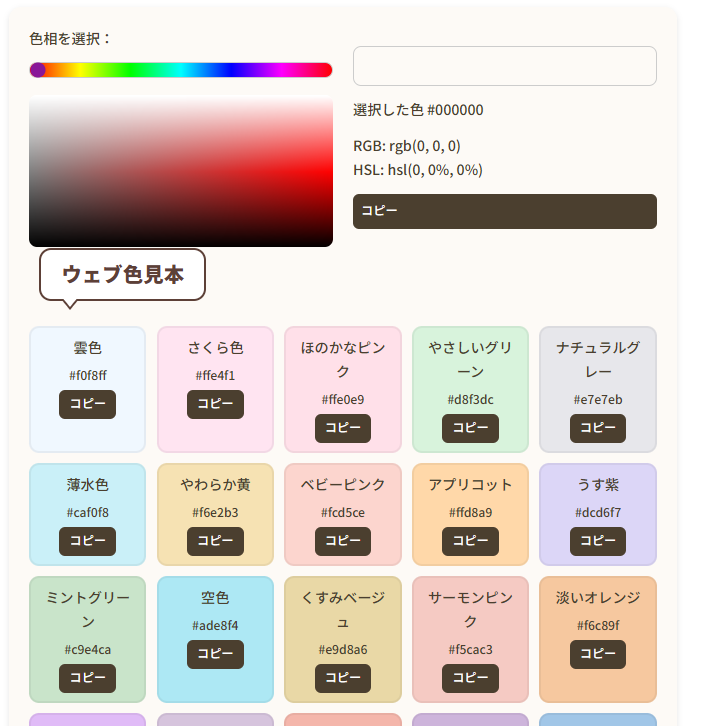Copy the 雲色 #f0f8ff color
The width and height of the screenshot is (707, 726).
coord(87,405)
